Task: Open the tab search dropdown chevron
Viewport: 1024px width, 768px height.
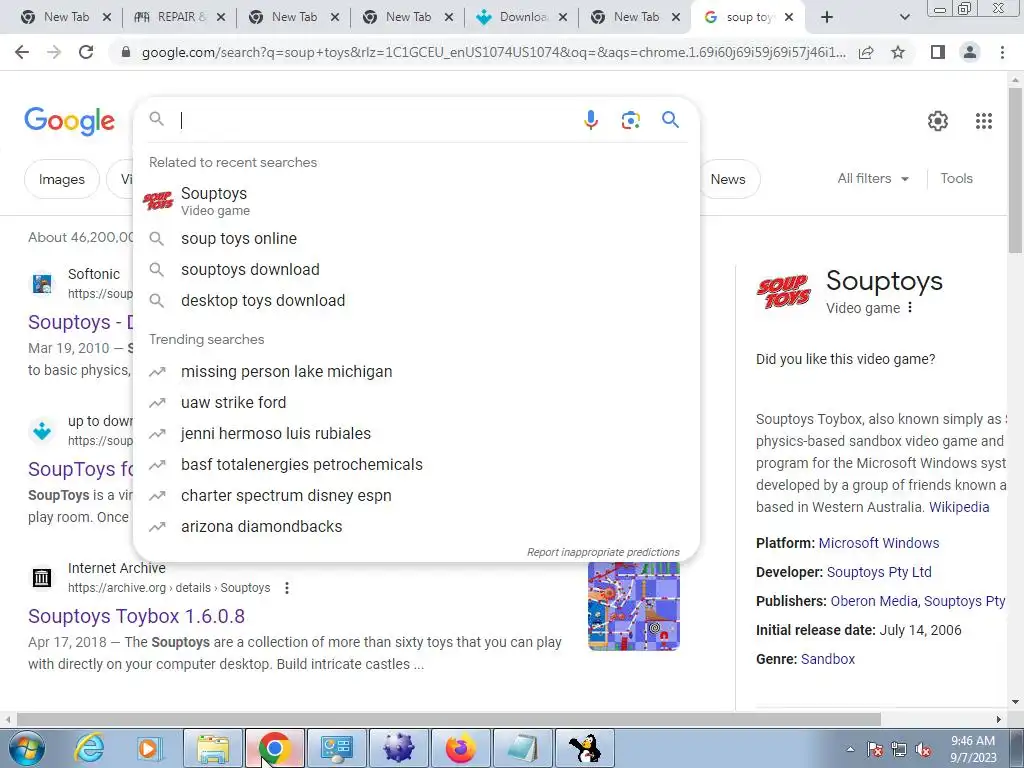Action: tap(904, 18)
